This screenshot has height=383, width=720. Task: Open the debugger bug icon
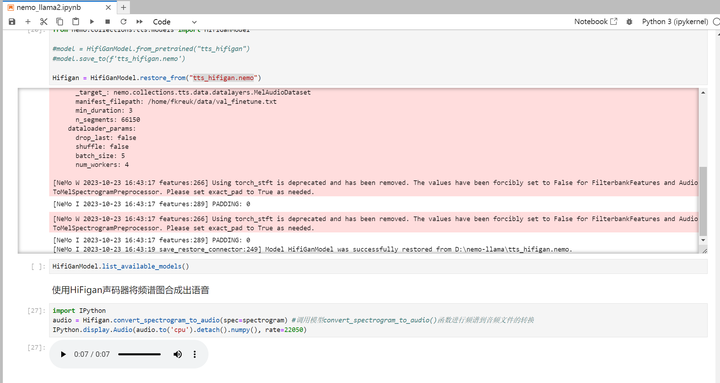pos(630,22)
